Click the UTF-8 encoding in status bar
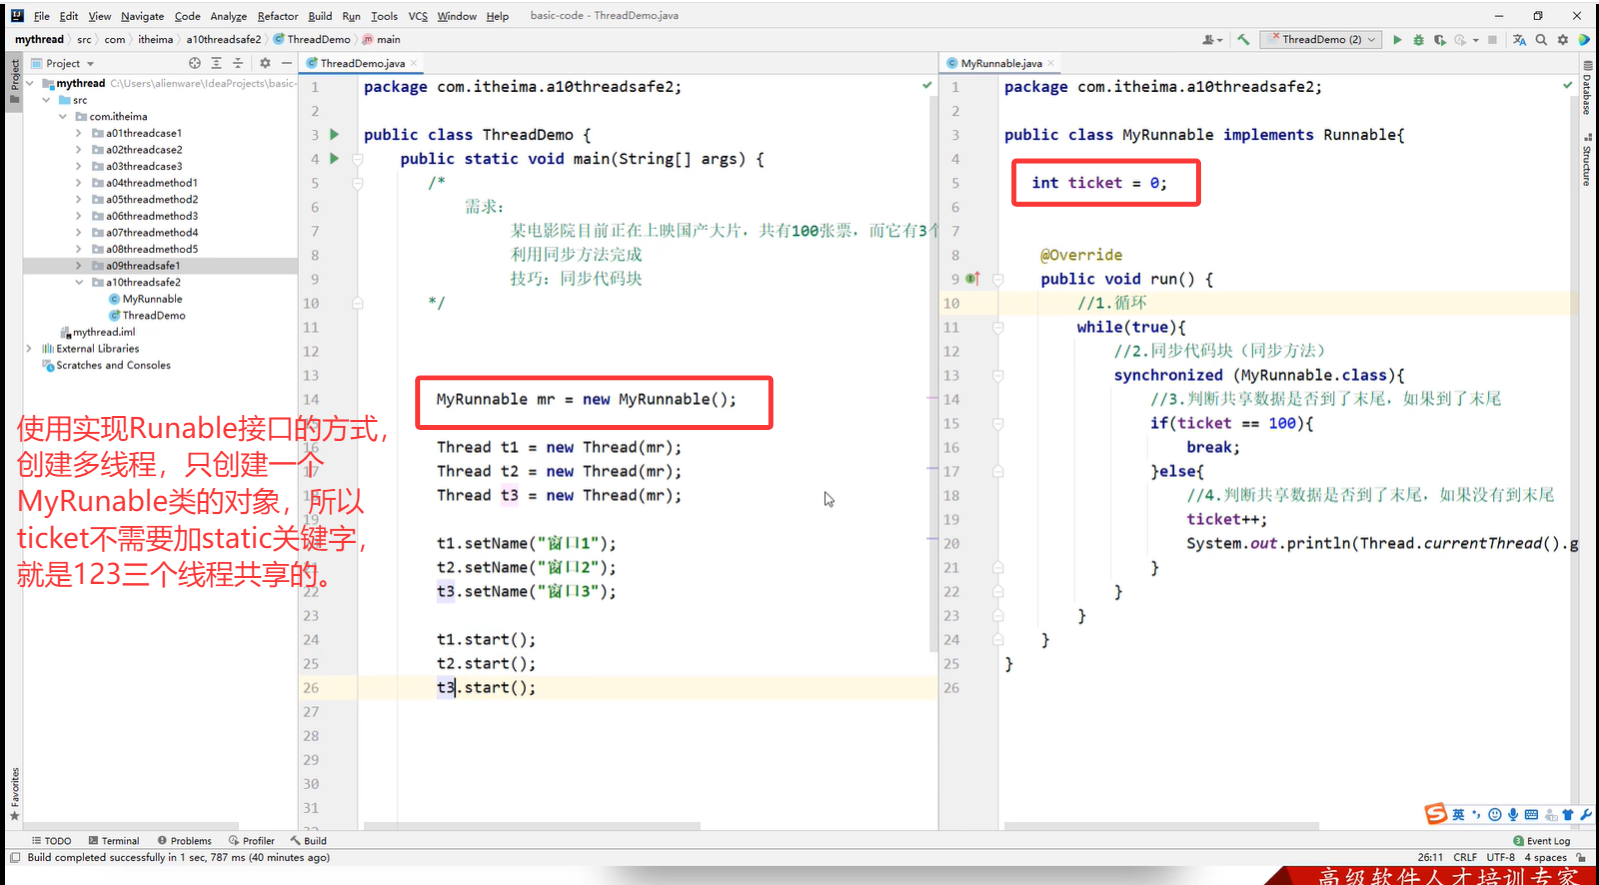The image size is (1599, 885). 1500,858
